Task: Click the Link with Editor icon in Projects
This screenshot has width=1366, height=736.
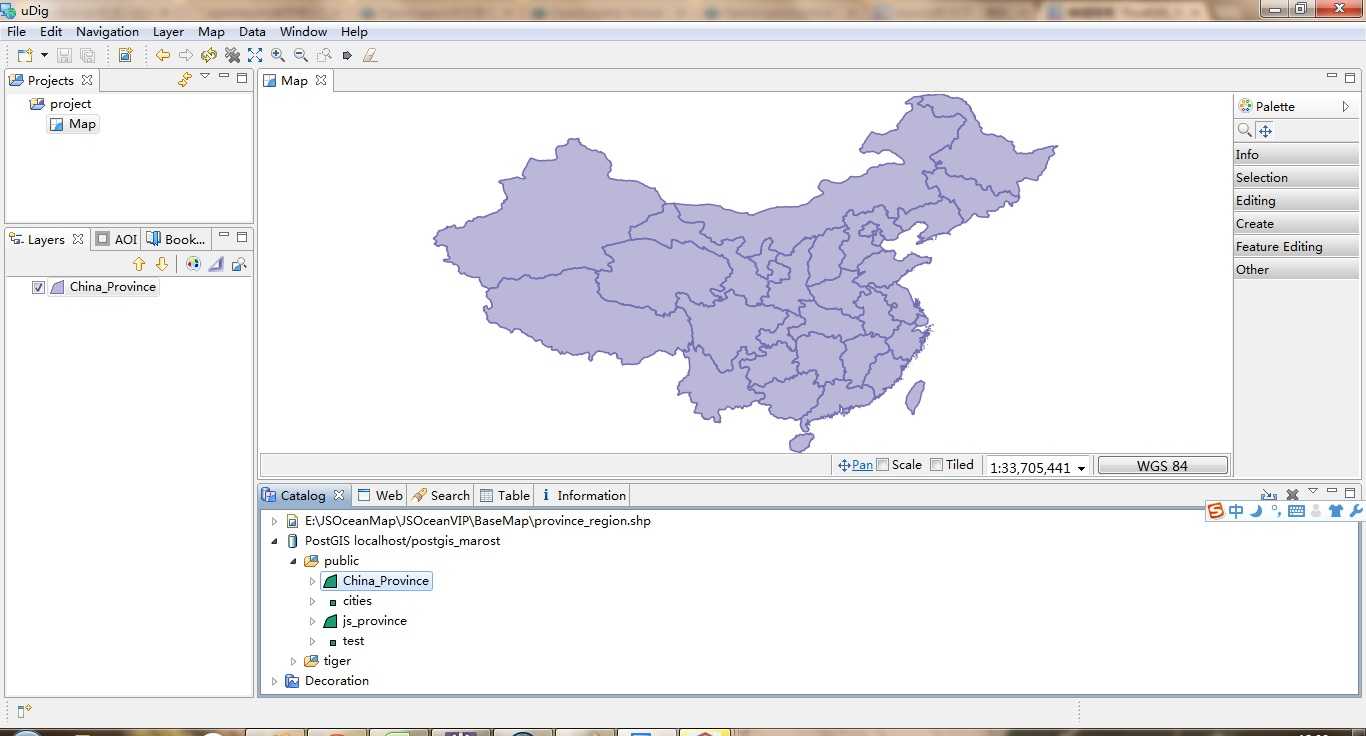Action: (x=184, y=79)
